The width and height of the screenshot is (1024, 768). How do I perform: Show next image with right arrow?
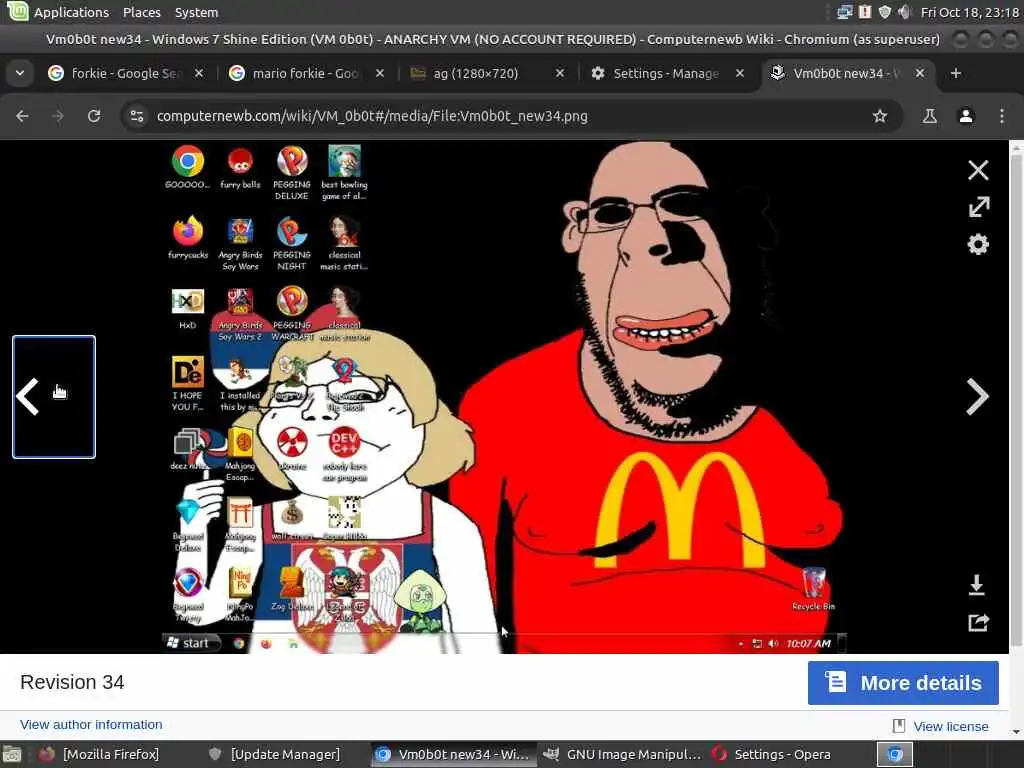[x=977, y=396]
